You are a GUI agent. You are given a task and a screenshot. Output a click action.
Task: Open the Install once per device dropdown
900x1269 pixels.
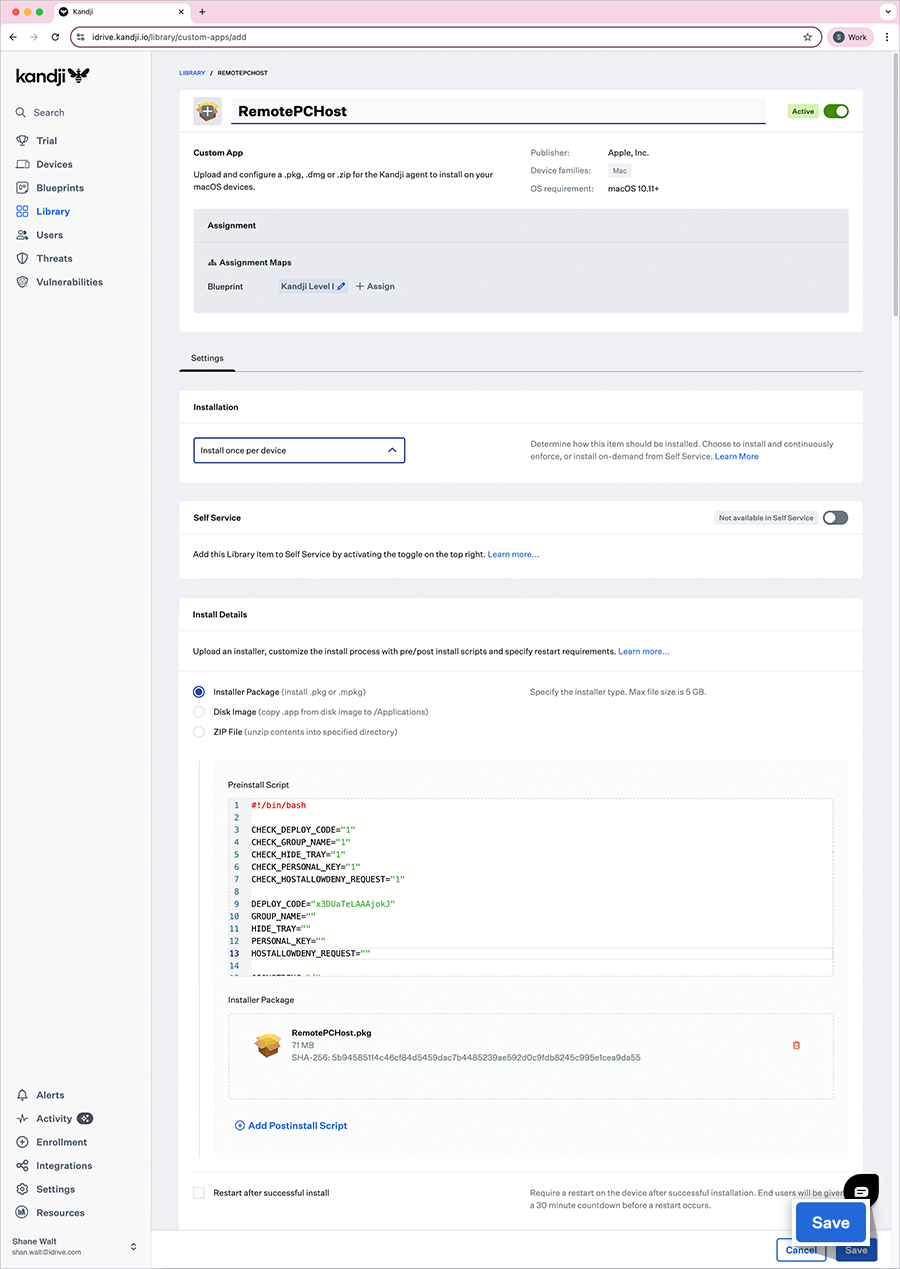[299, 451]
